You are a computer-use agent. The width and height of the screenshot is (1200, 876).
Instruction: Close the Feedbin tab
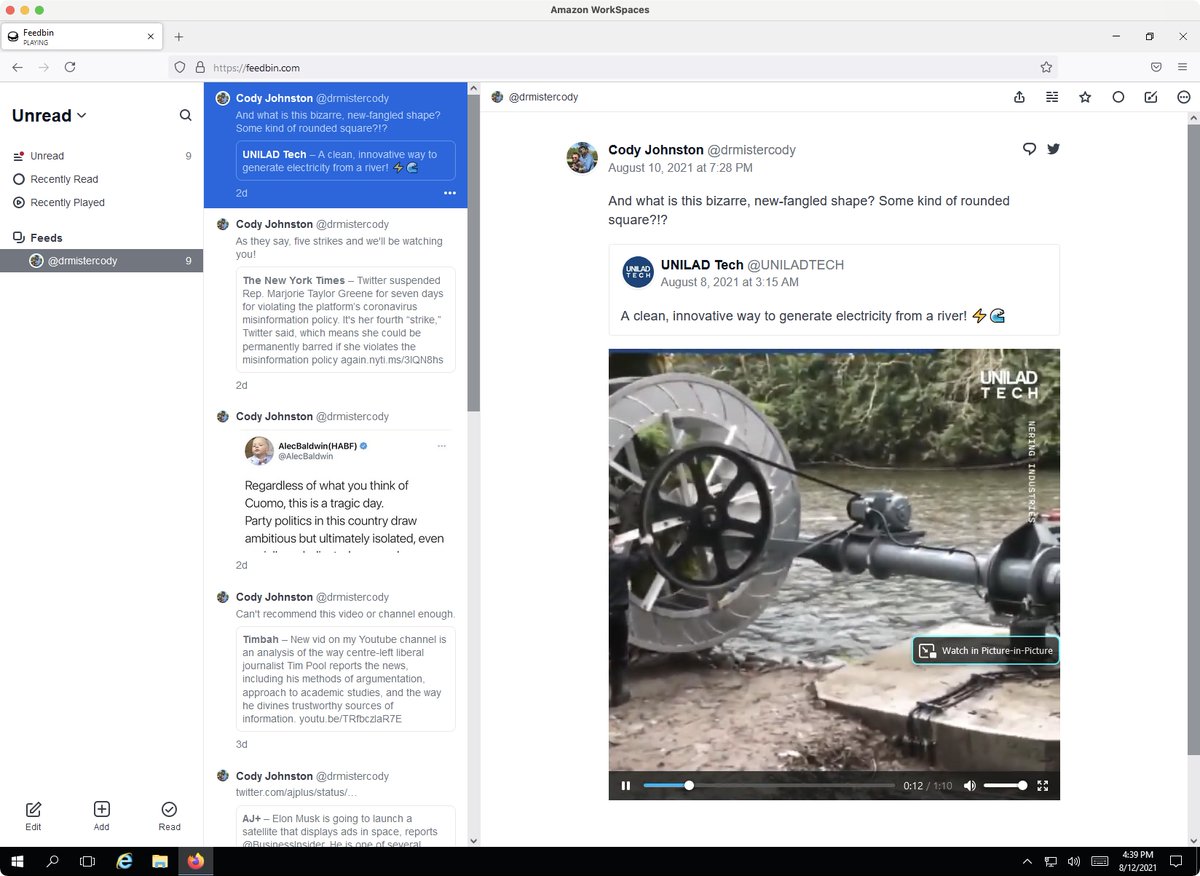[151, 36]
